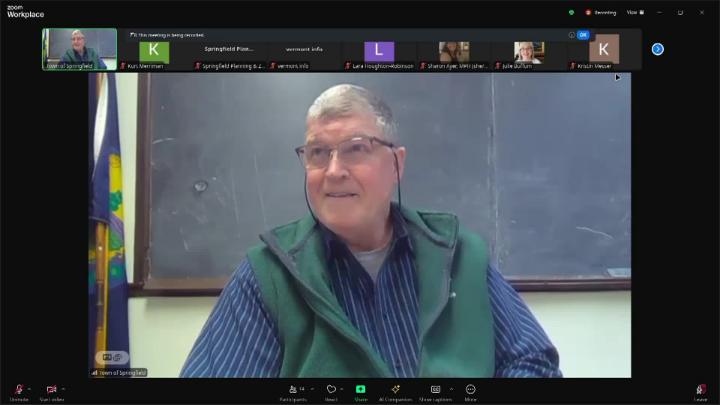Start sharing screen with Share button

point(360,390)
